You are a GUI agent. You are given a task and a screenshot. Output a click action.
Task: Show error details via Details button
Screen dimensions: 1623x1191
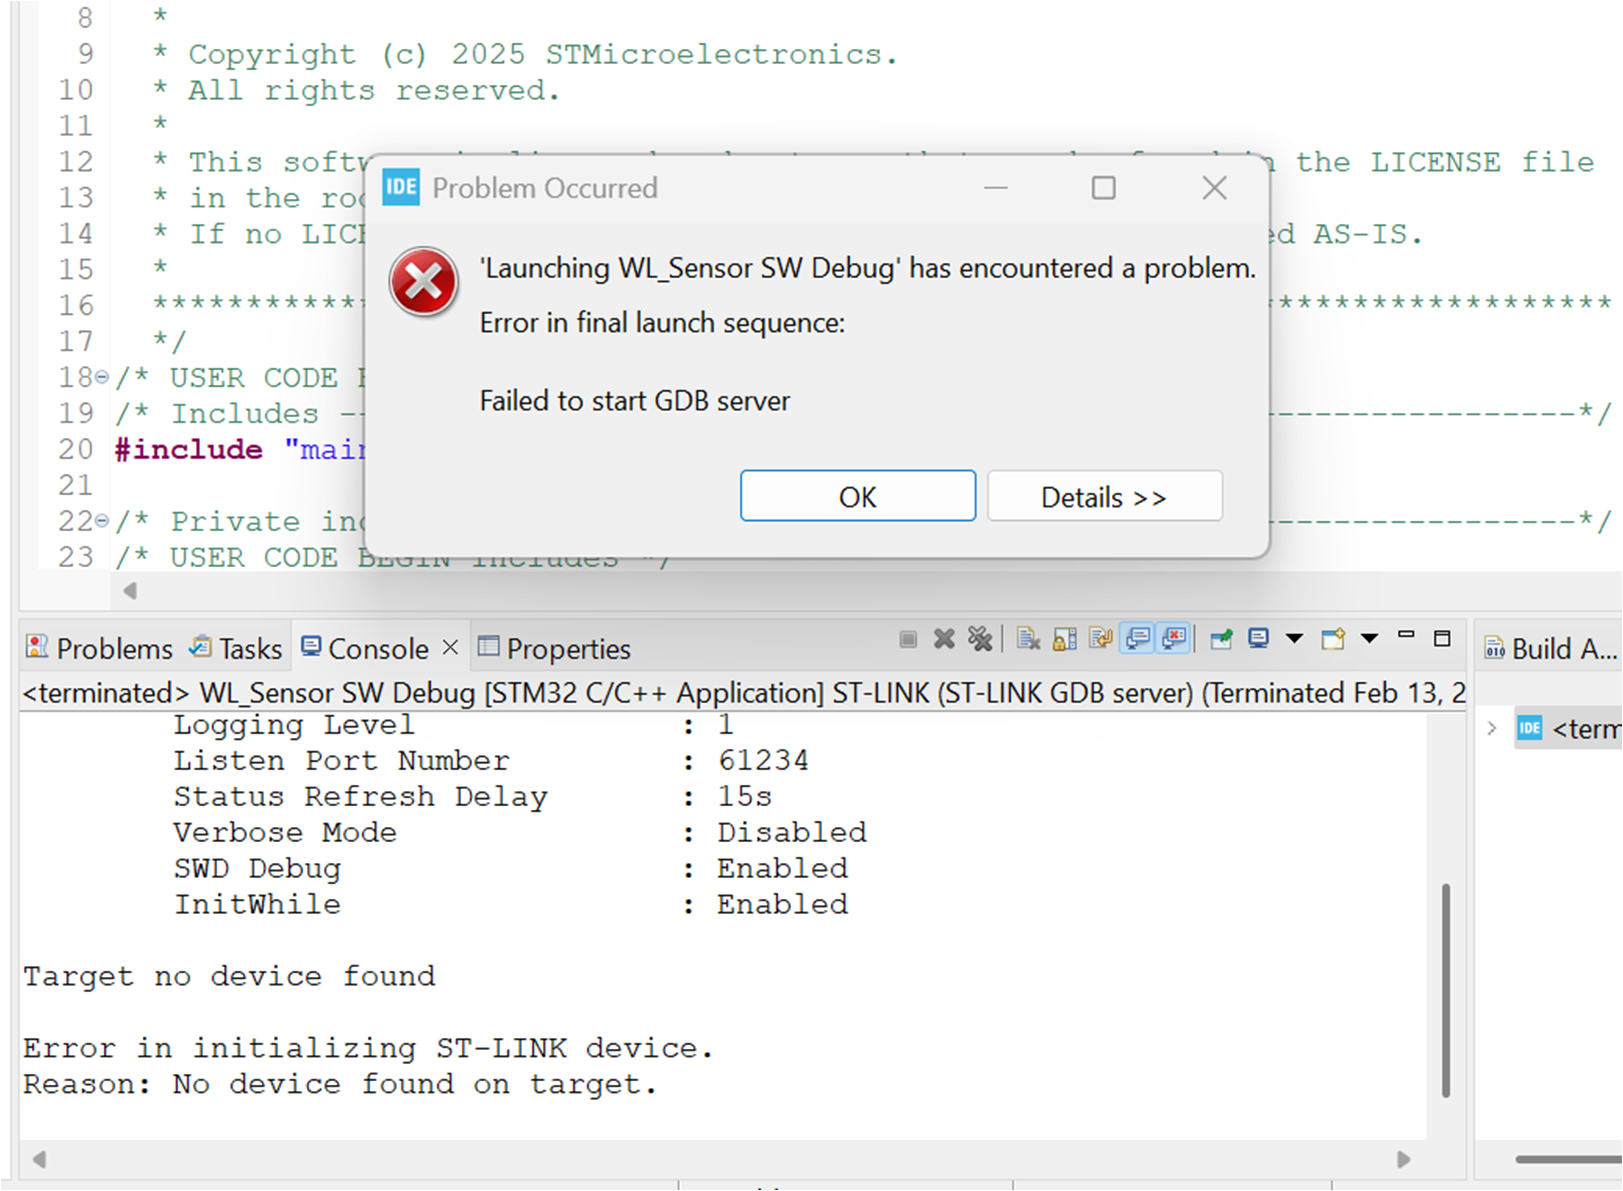point(1104,496)
